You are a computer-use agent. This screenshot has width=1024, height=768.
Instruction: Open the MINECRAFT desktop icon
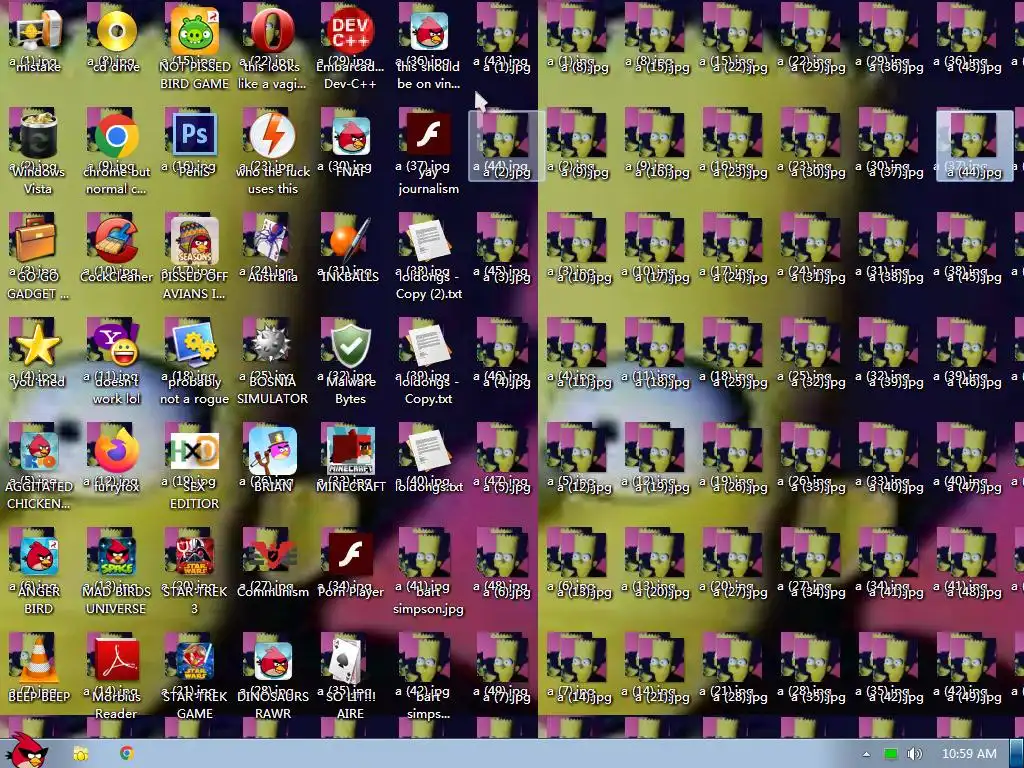point(351,452)
